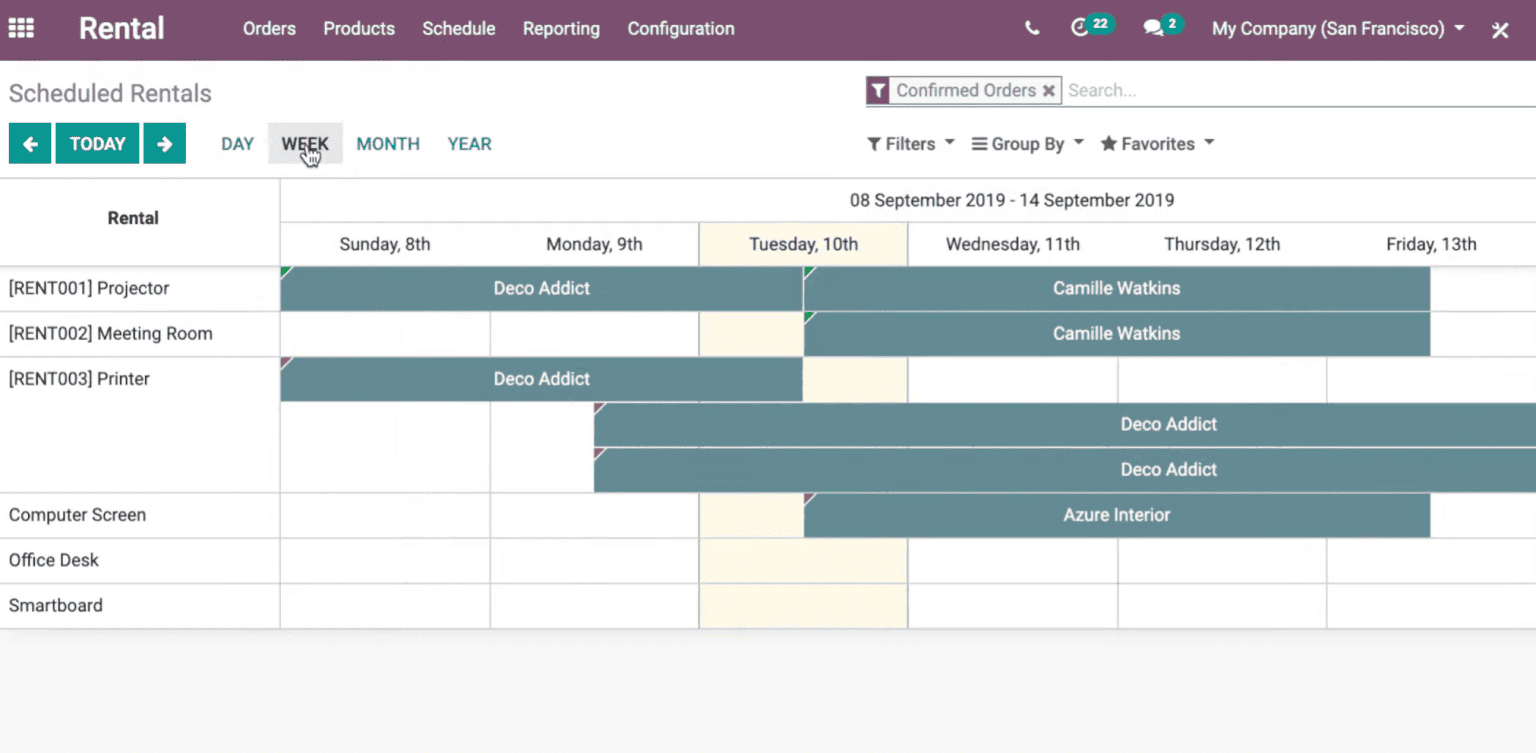Go to previous week with left arrow
The image size is (1536, 753).
[30, 144]
